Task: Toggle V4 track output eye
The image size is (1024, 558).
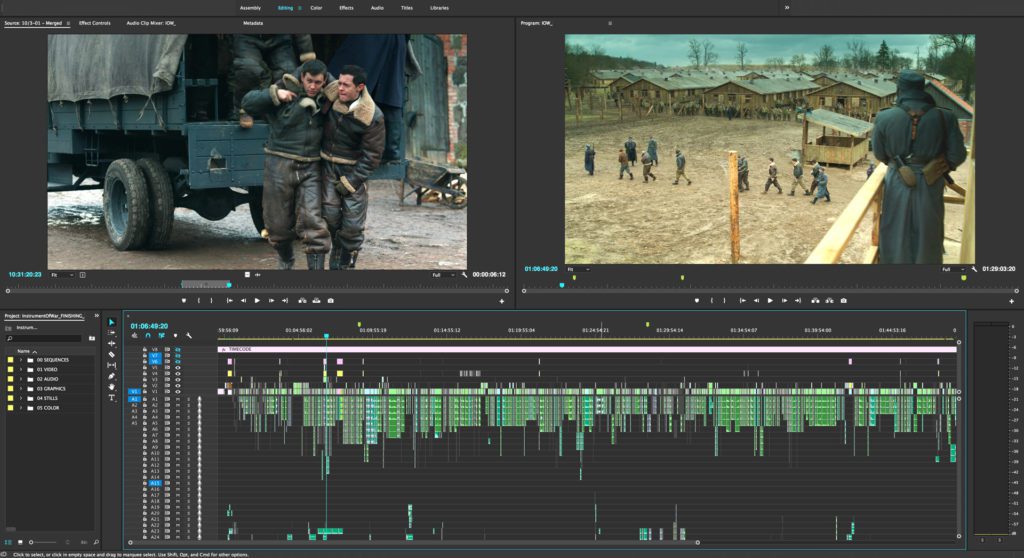Action: [x=178, y=374]
